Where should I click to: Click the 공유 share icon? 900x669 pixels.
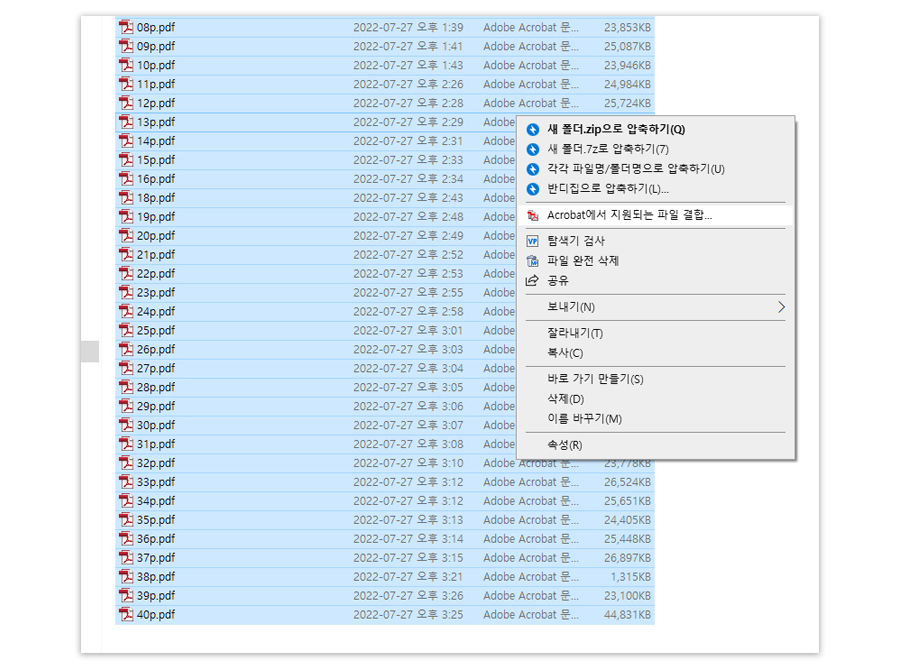pyautogui.click(x=533, y=281)
